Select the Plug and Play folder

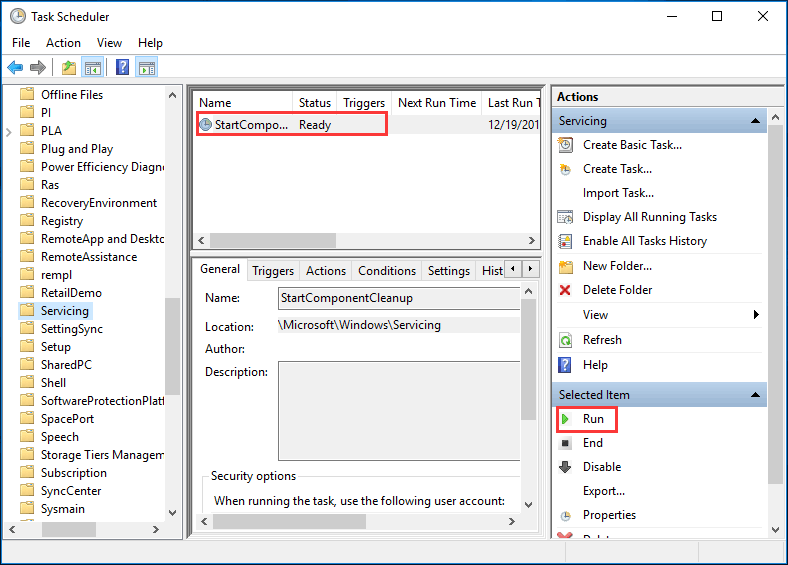tap(77, 149)
